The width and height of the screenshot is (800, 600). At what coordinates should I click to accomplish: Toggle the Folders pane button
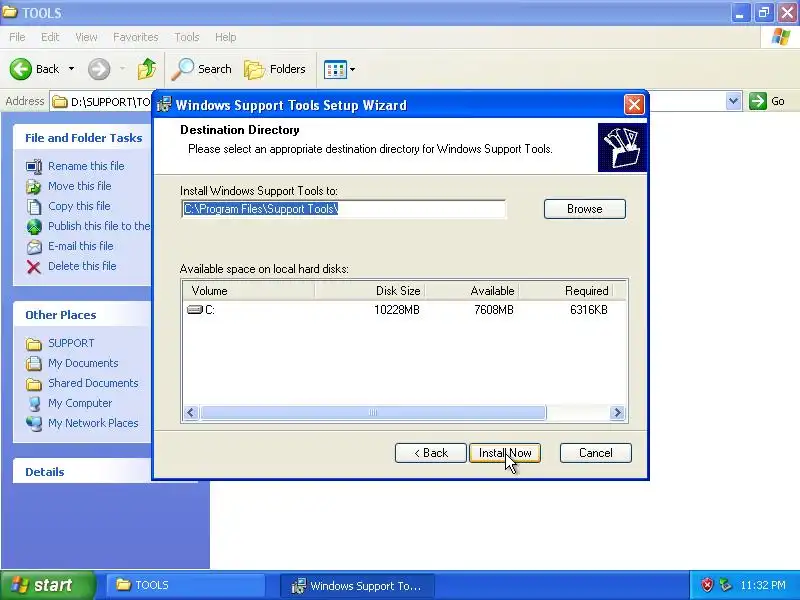(x=274, y=69)
